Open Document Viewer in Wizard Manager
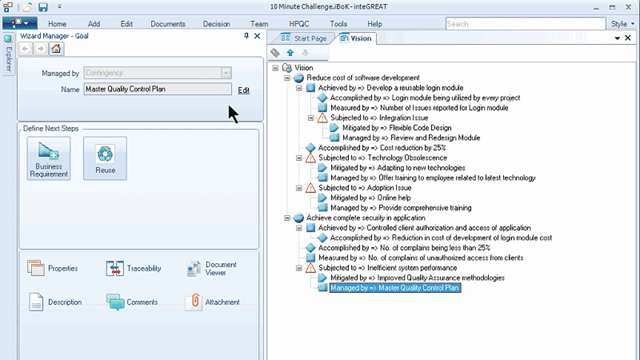640x360 pixels. 211,268
